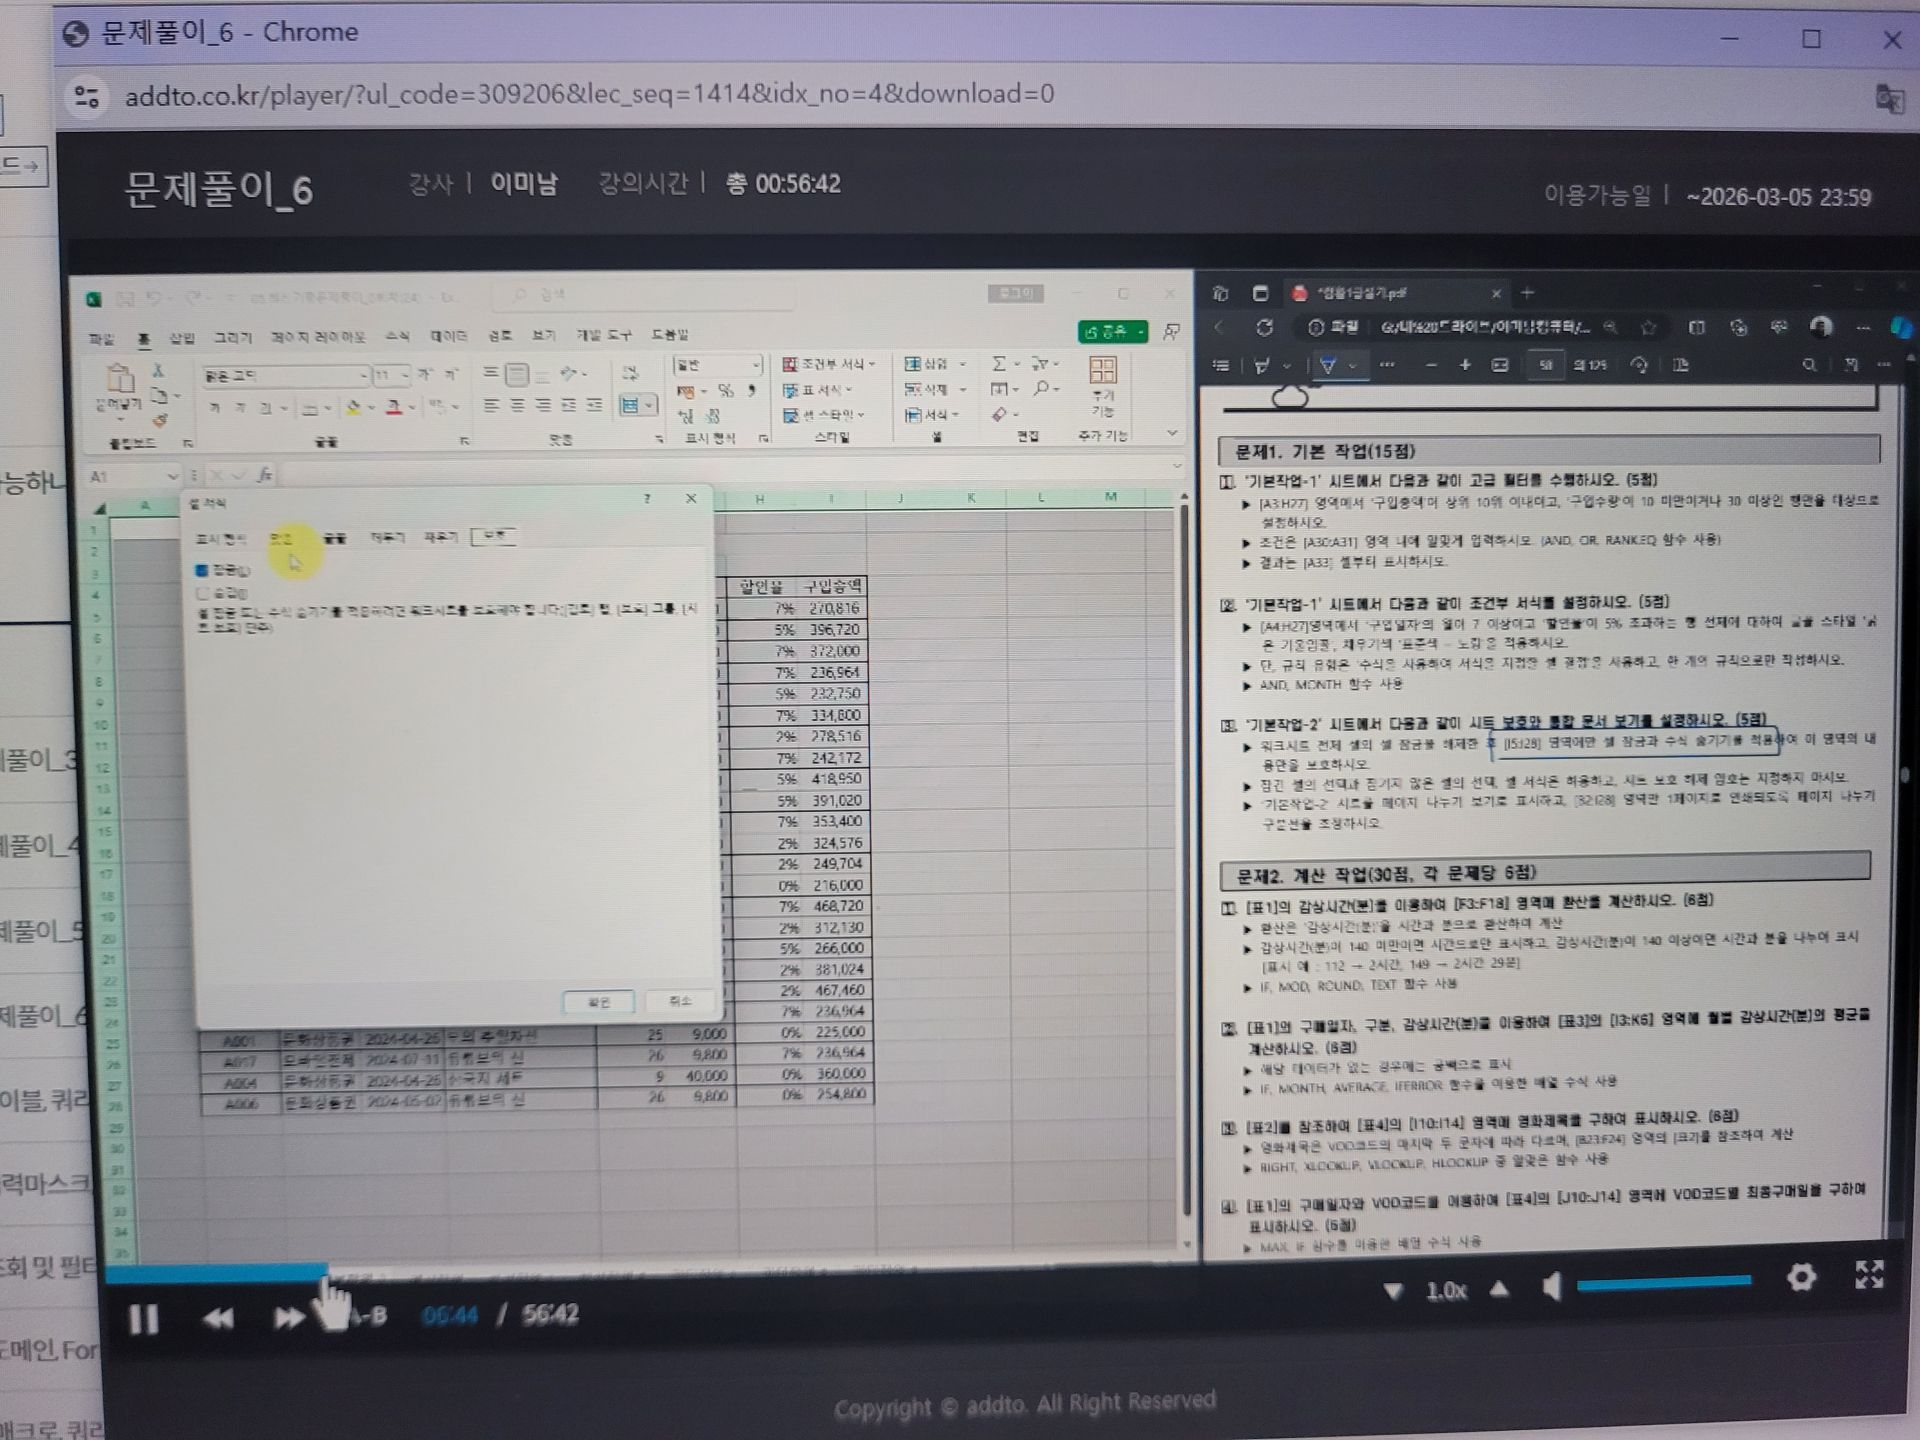Screen dimensions: 1920x1440
Task: Decrease playback speed with down arrow
Action: 1392,1291
